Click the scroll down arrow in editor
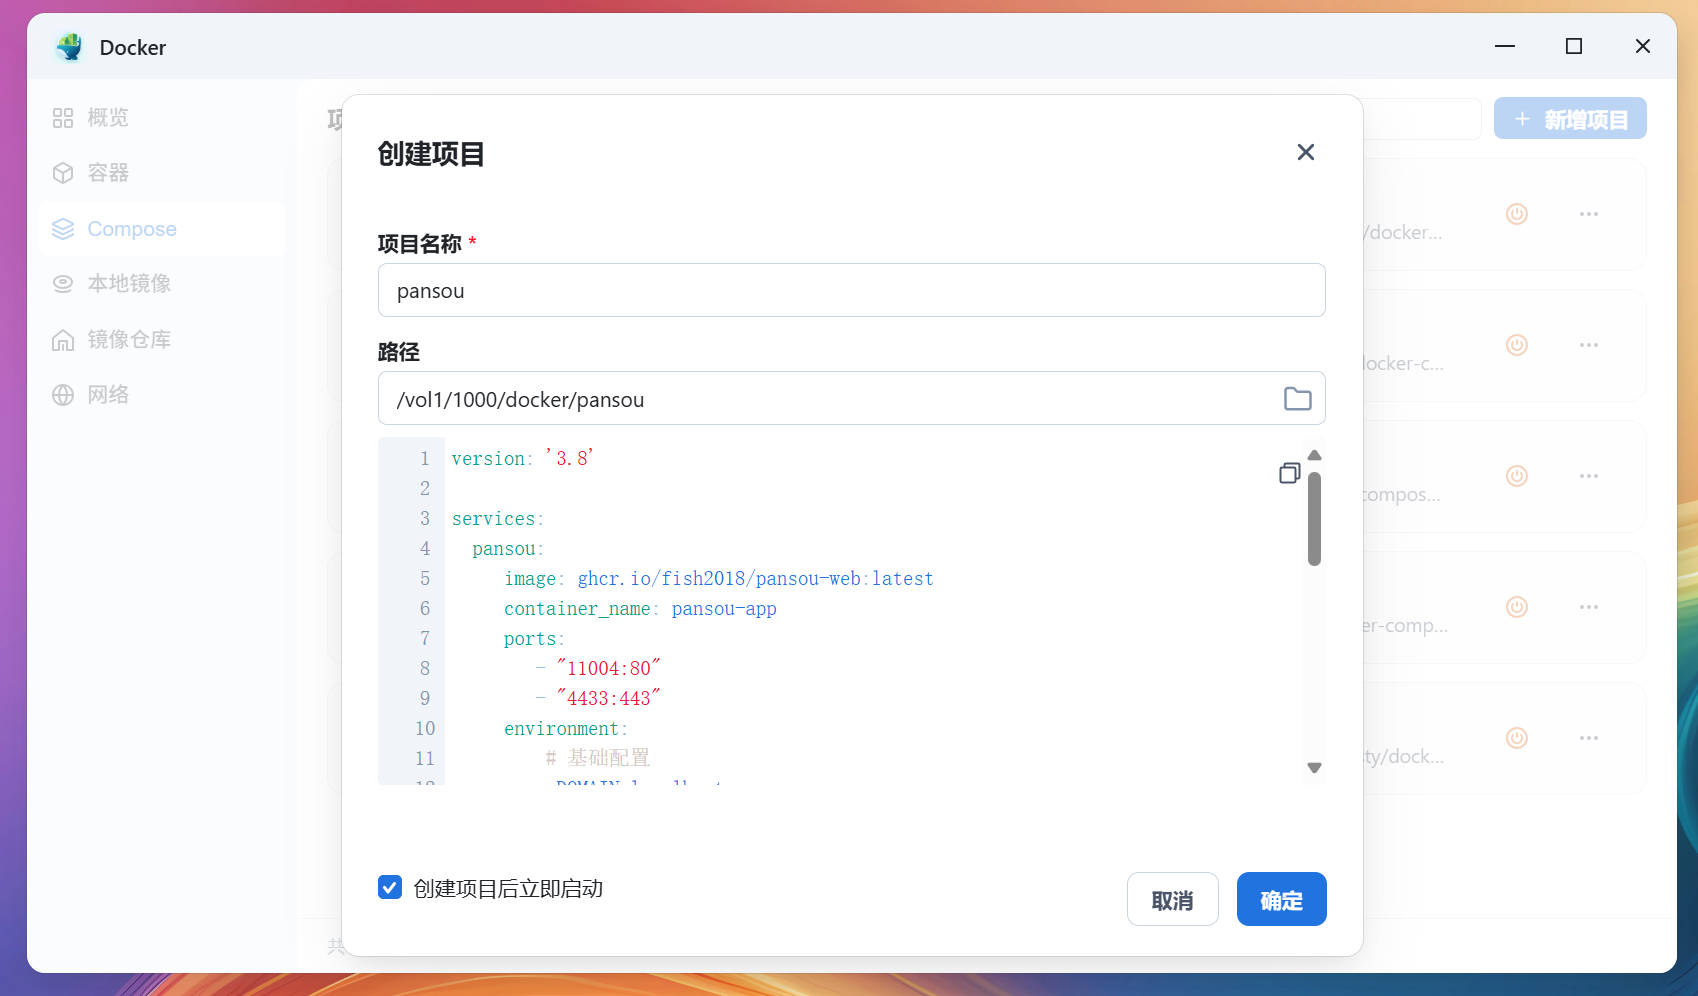This screenshot has width=1698, height=996. [1314, 768]
